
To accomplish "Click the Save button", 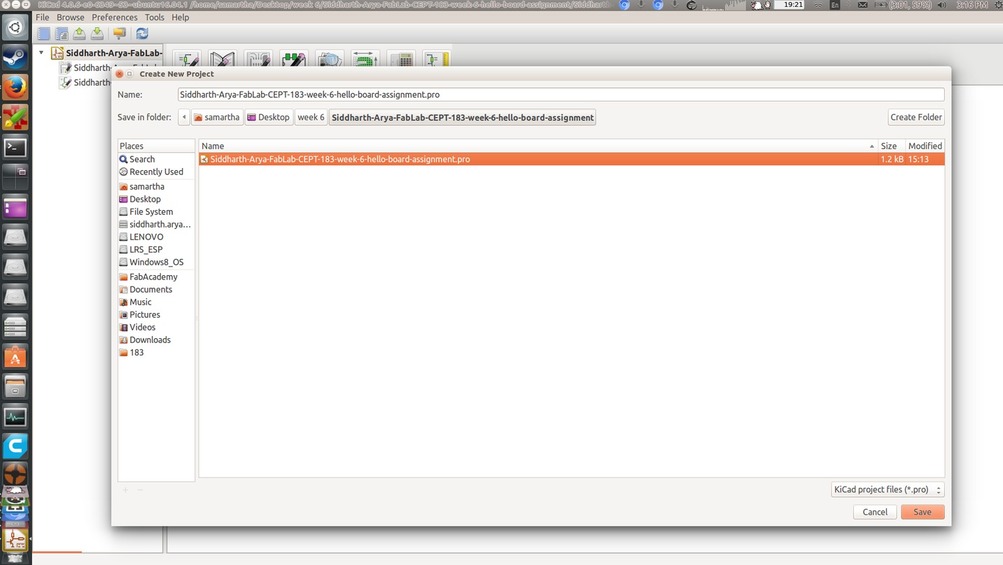I will click(x=922, y=512).
